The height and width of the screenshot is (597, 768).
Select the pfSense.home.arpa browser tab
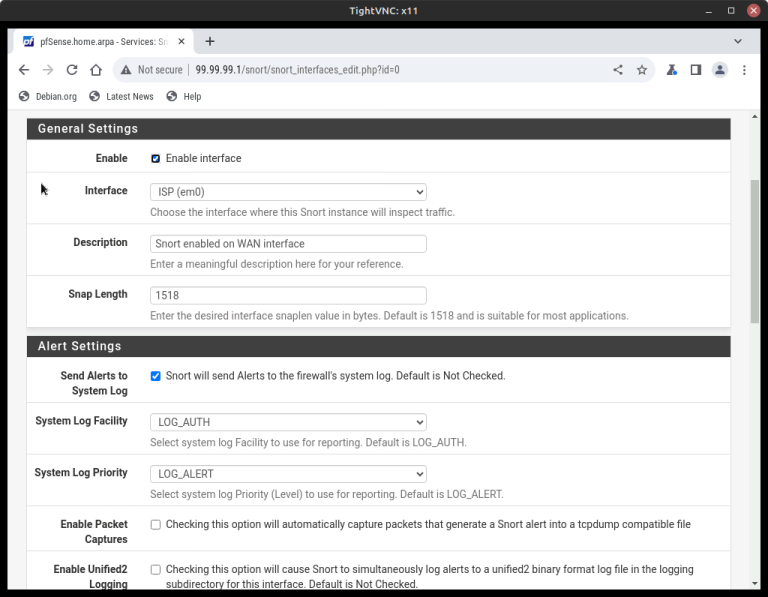[x=100, y=42]
